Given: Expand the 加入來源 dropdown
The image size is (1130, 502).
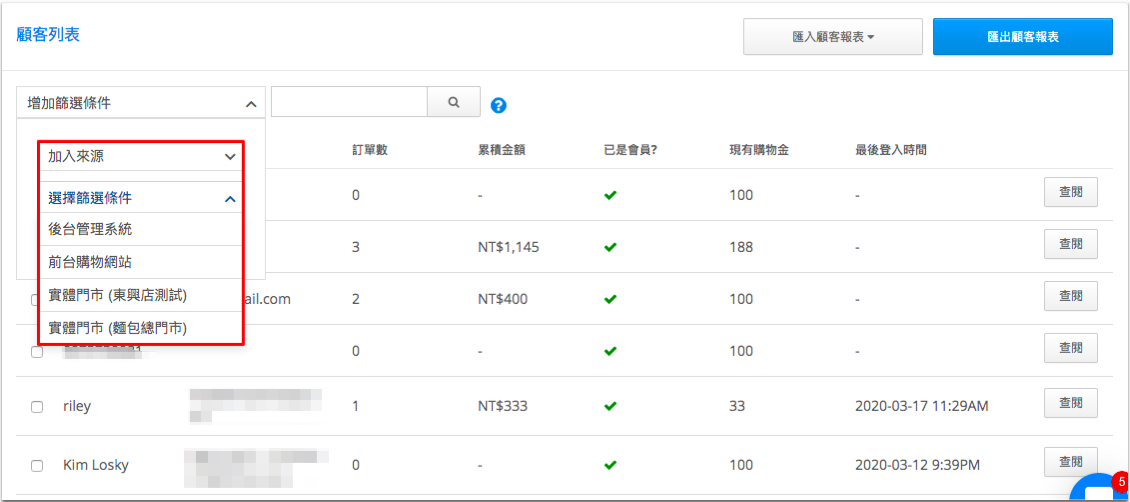Looking at the screenshot, I should (141, 156).
